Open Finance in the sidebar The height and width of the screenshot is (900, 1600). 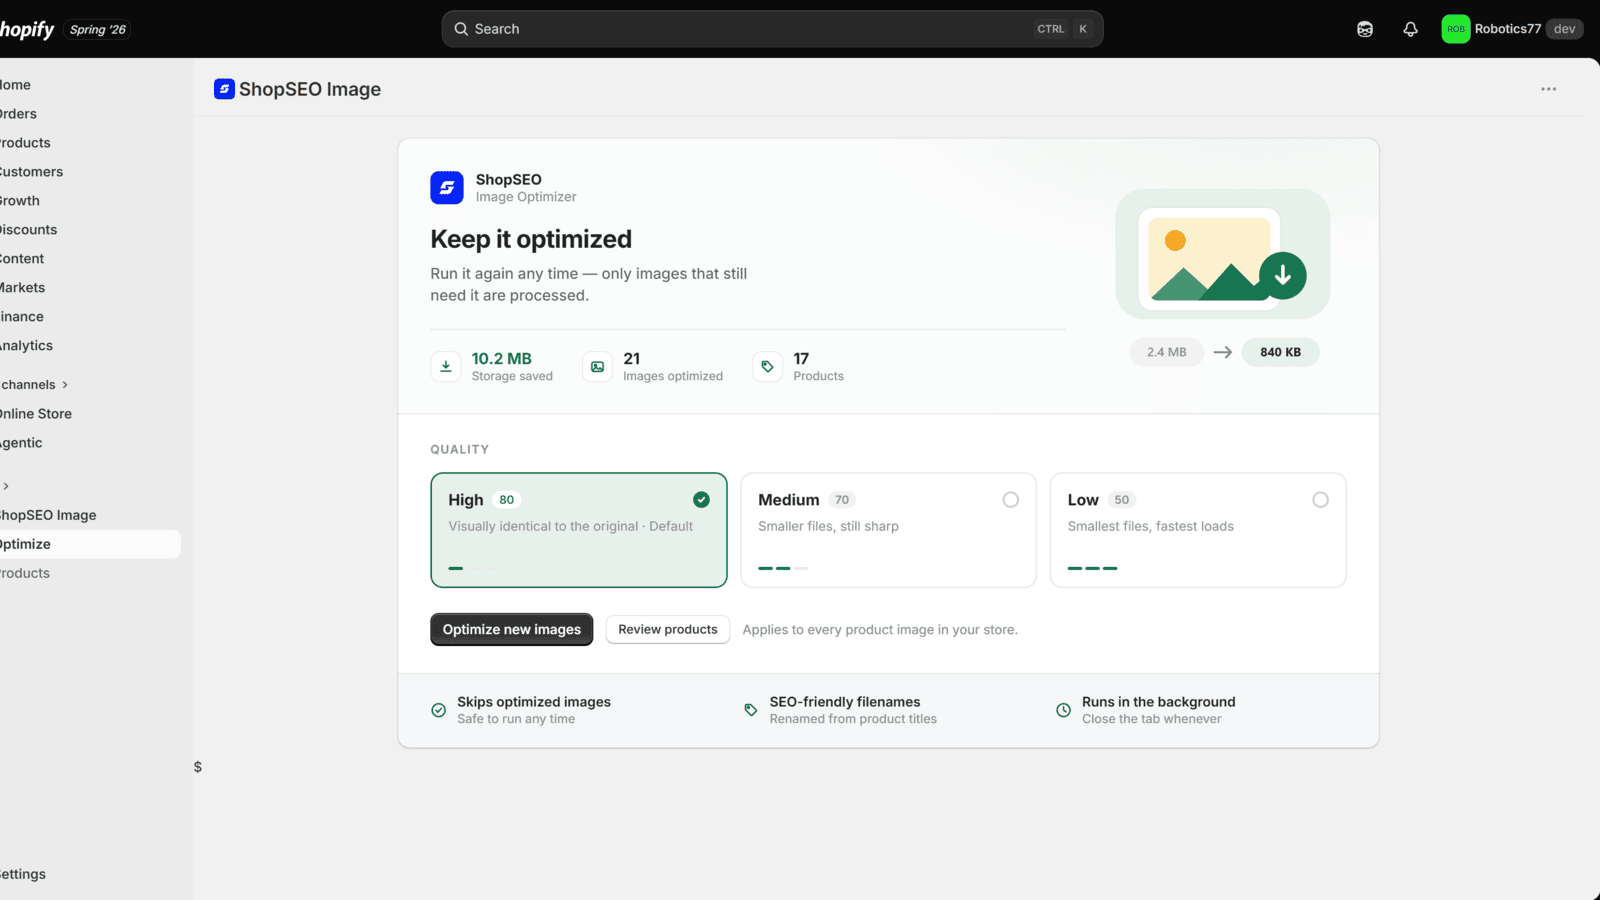click(x=22, y=317)
